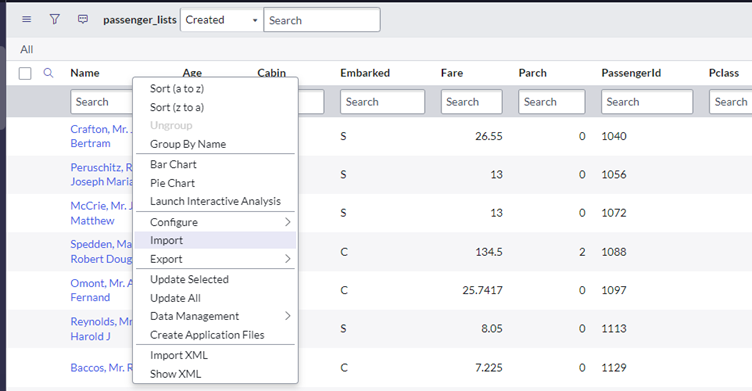Focus the top list Search box
752x391 pixels.
pos(322,20)
